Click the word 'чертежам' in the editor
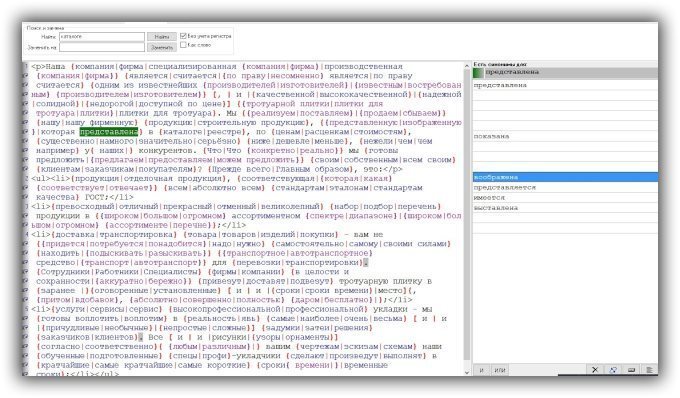This screenshot has width=680, height=398. pos(320,346)
